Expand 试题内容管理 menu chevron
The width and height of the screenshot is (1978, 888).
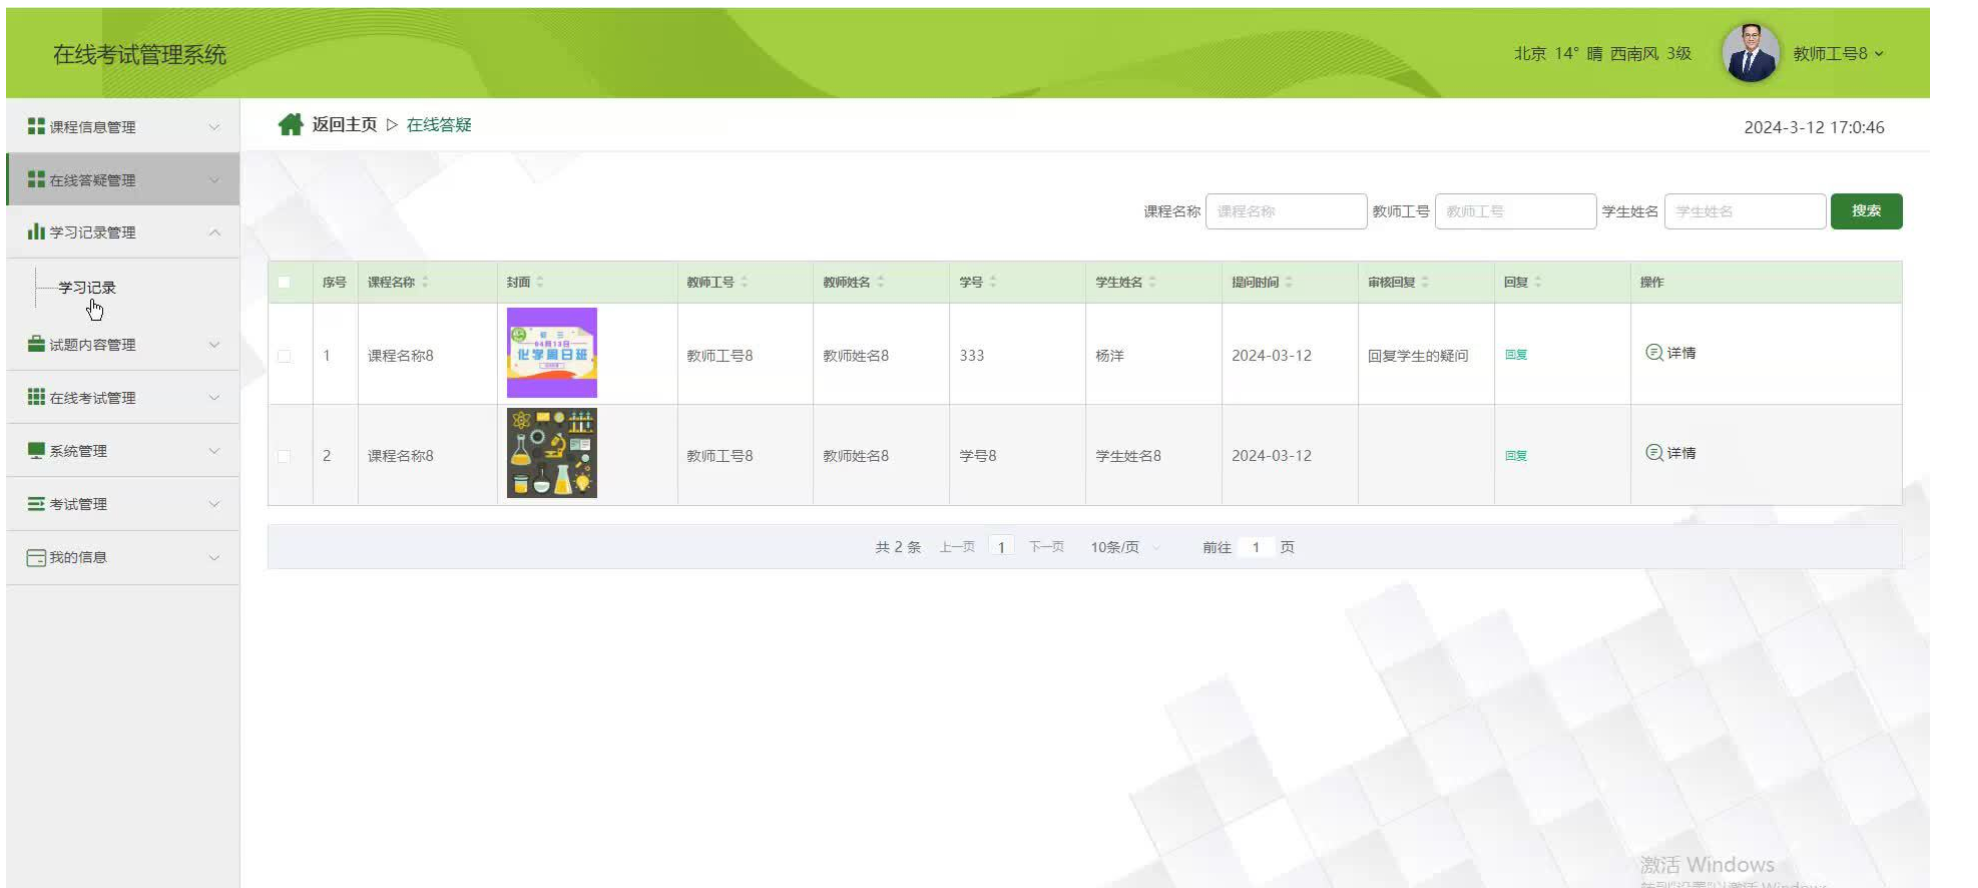214,344
